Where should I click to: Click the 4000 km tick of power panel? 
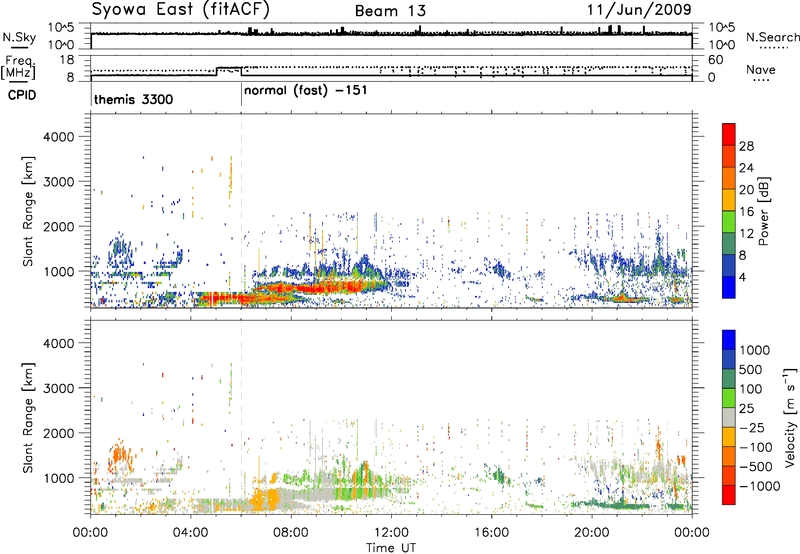pyautogui.click(x=58, y=137)
